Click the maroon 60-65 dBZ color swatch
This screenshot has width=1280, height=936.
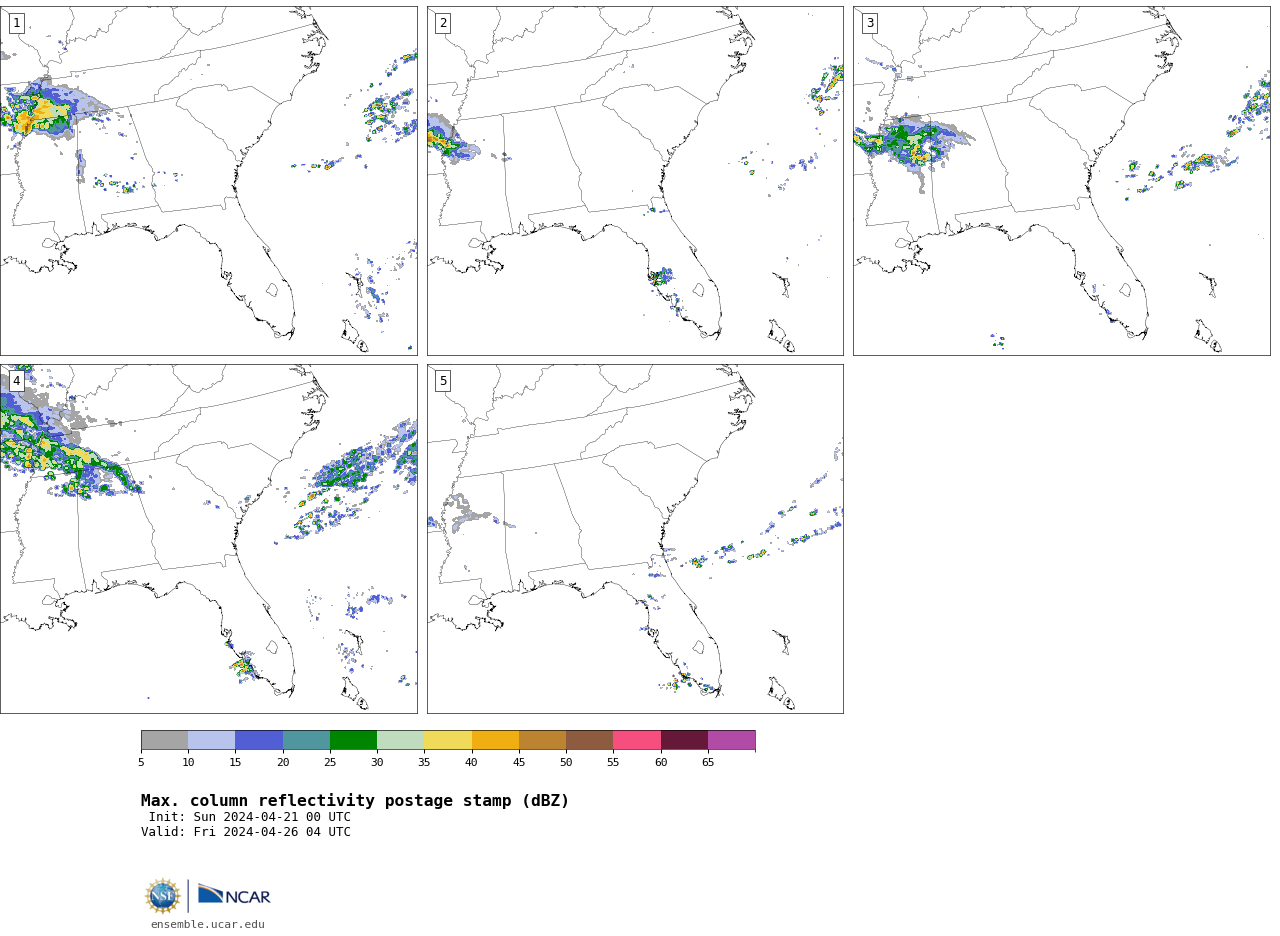tap(684, 740)
